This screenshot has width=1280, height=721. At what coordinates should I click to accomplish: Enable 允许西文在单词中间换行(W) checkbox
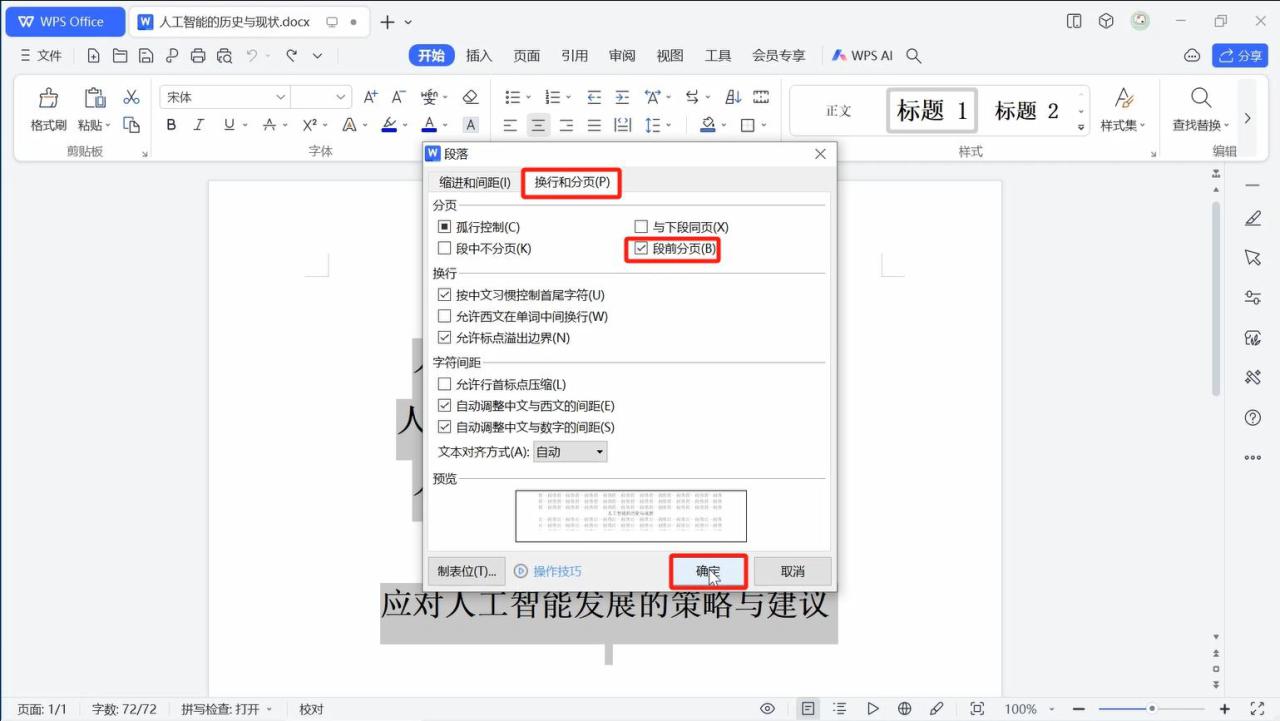pos(445,316)
